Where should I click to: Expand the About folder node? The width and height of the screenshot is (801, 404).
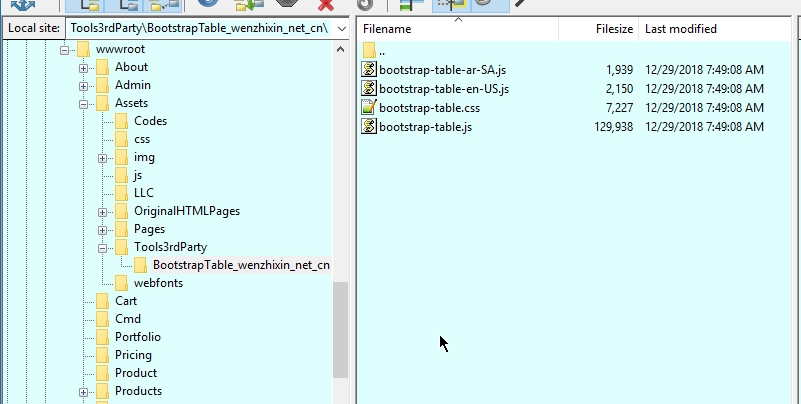click(x=83, y=68)
